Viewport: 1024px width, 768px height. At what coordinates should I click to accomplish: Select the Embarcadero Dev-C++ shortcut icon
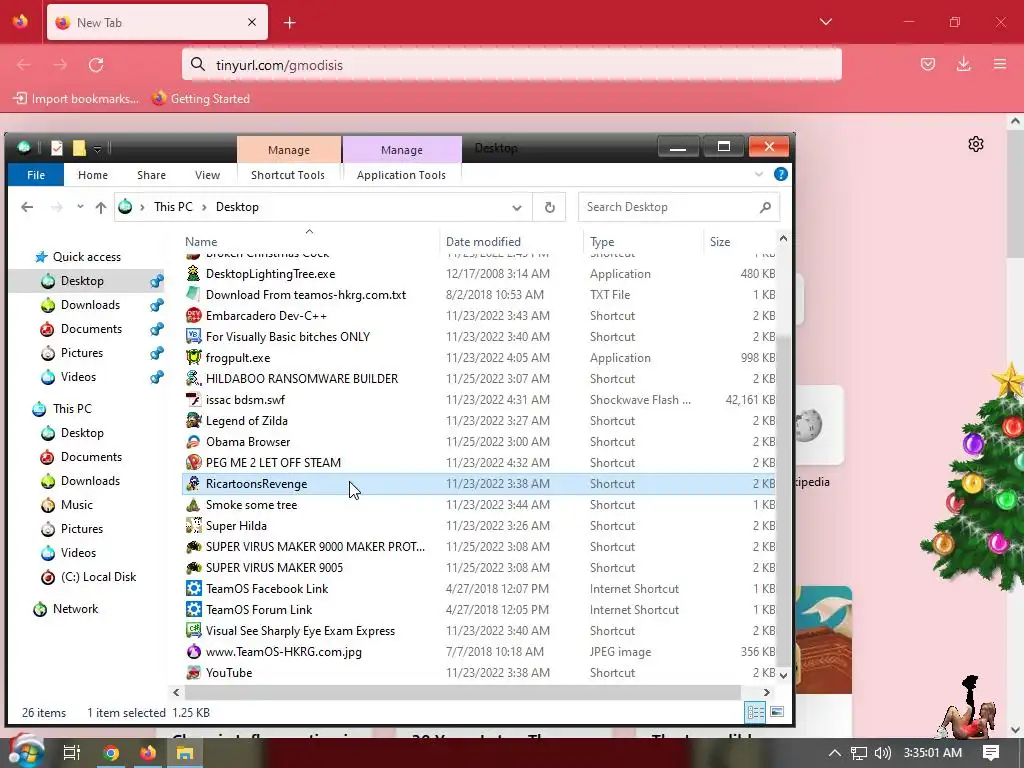click(193, 315)
